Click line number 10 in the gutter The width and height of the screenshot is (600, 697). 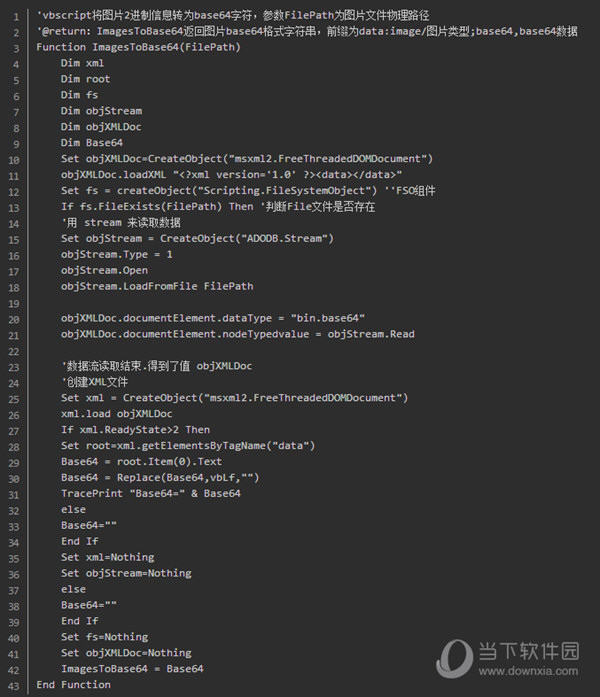pyautogui.click(x=14, y=160)
